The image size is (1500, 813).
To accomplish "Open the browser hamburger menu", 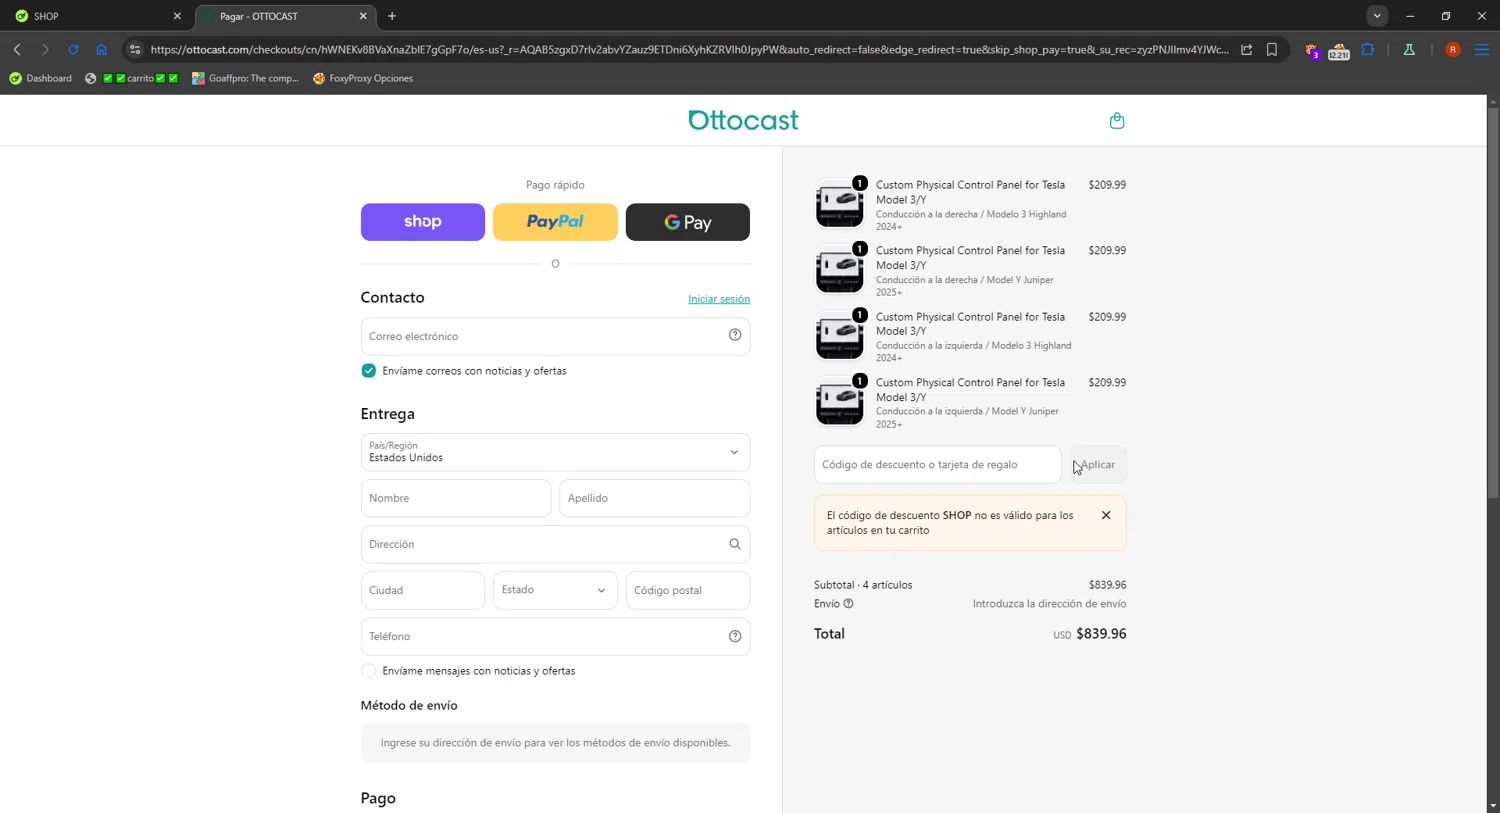I will (1482, 49).
